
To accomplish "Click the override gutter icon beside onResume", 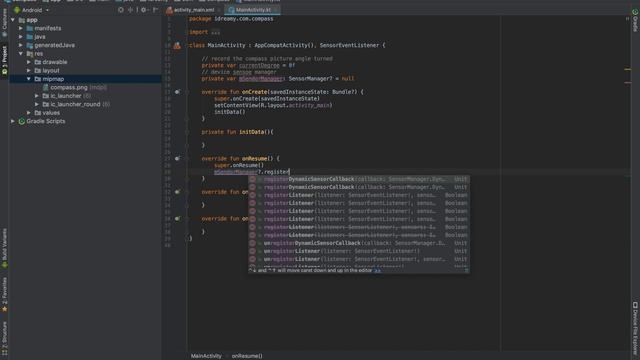I will coord(177,158).
